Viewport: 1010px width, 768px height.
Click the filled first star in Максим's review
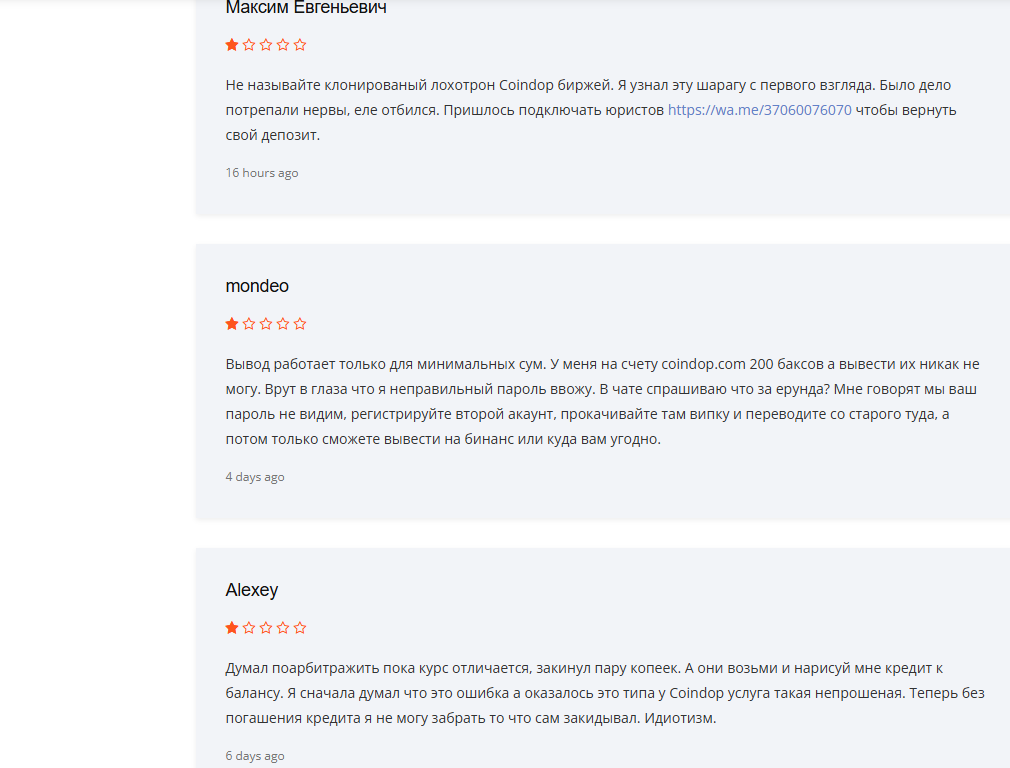232,44
